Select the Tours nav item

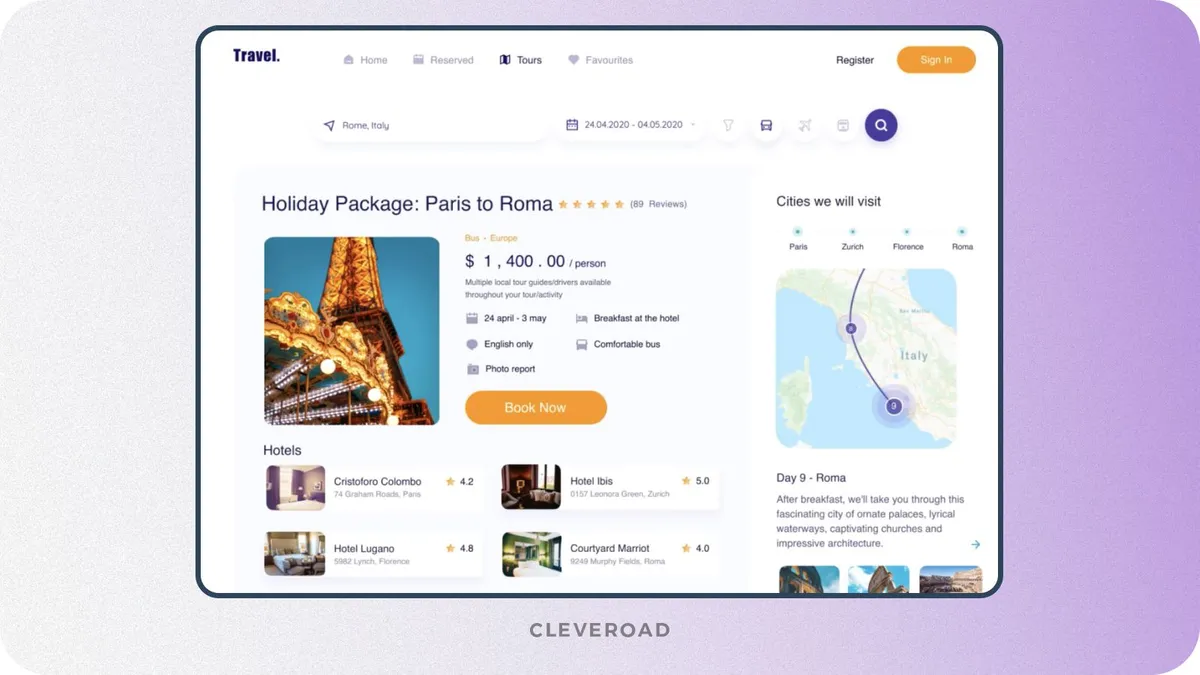point(521,60)
